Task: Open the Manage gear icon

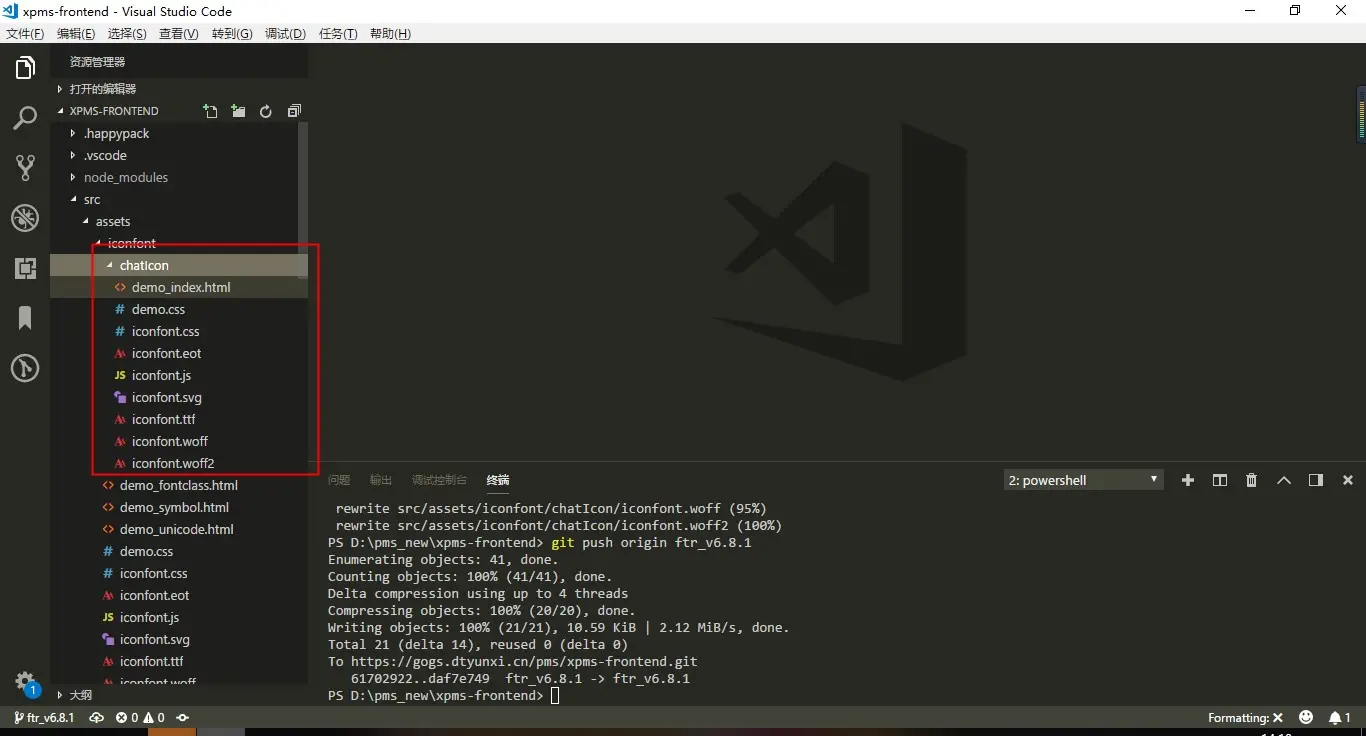Action: click(25, 684)
